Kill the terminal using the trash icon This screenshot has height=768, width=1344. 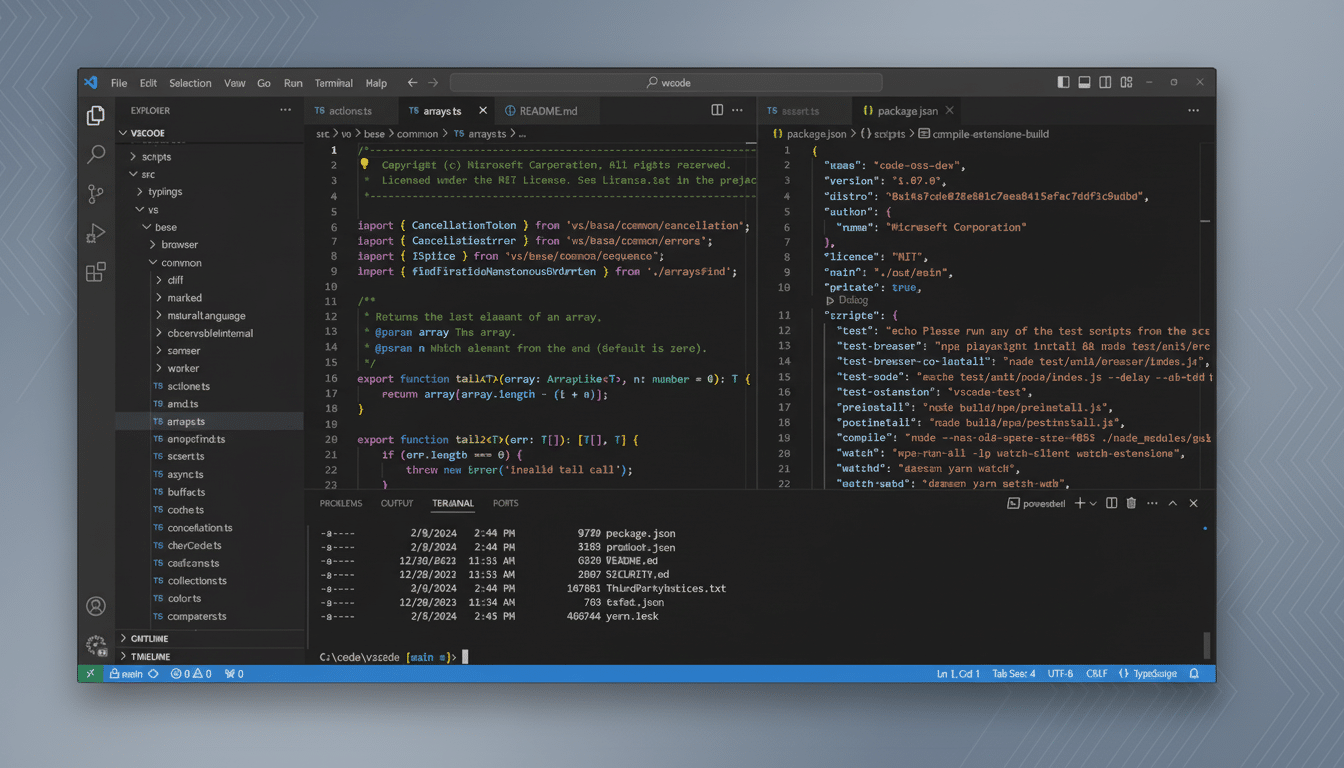(1130, 503)
